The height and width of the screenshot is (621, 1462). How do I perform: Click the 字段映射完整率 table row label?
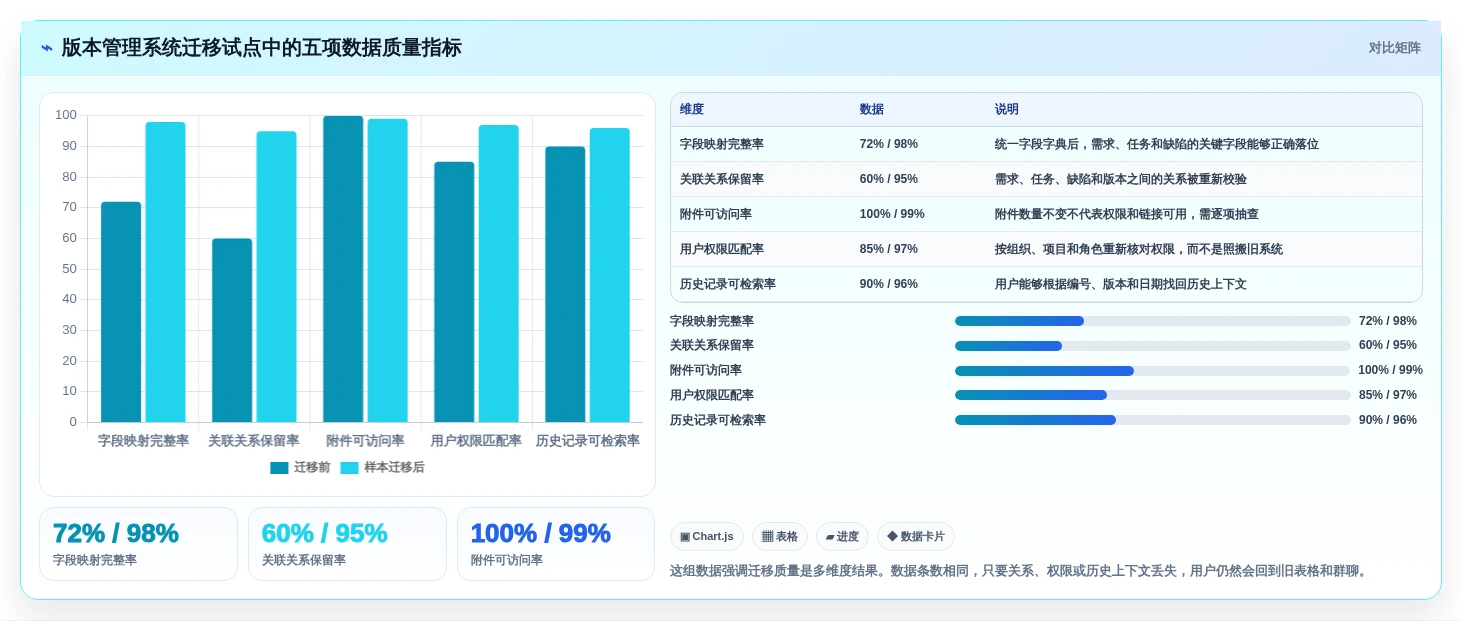(722, 144)
